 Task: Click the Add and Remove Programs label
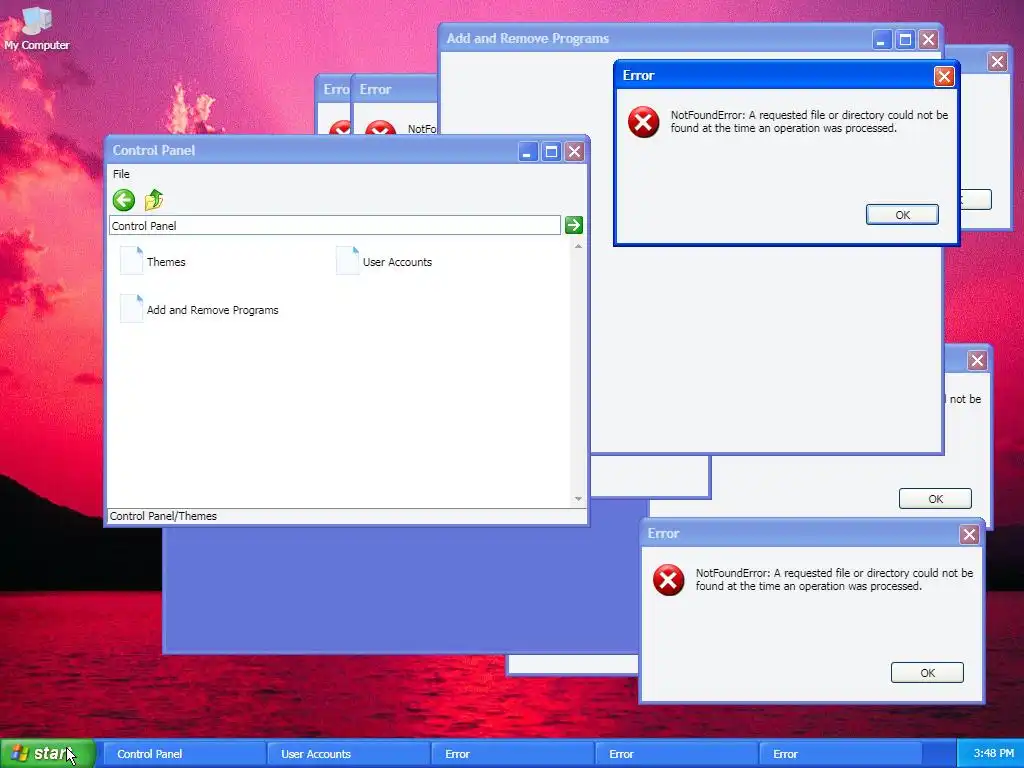coord(212,310)
